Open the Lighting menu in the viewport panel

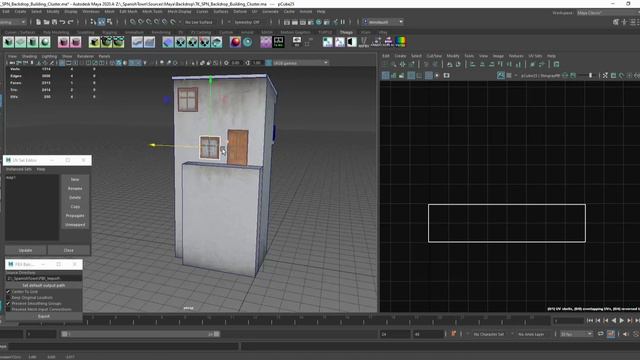tap(49, 56)
